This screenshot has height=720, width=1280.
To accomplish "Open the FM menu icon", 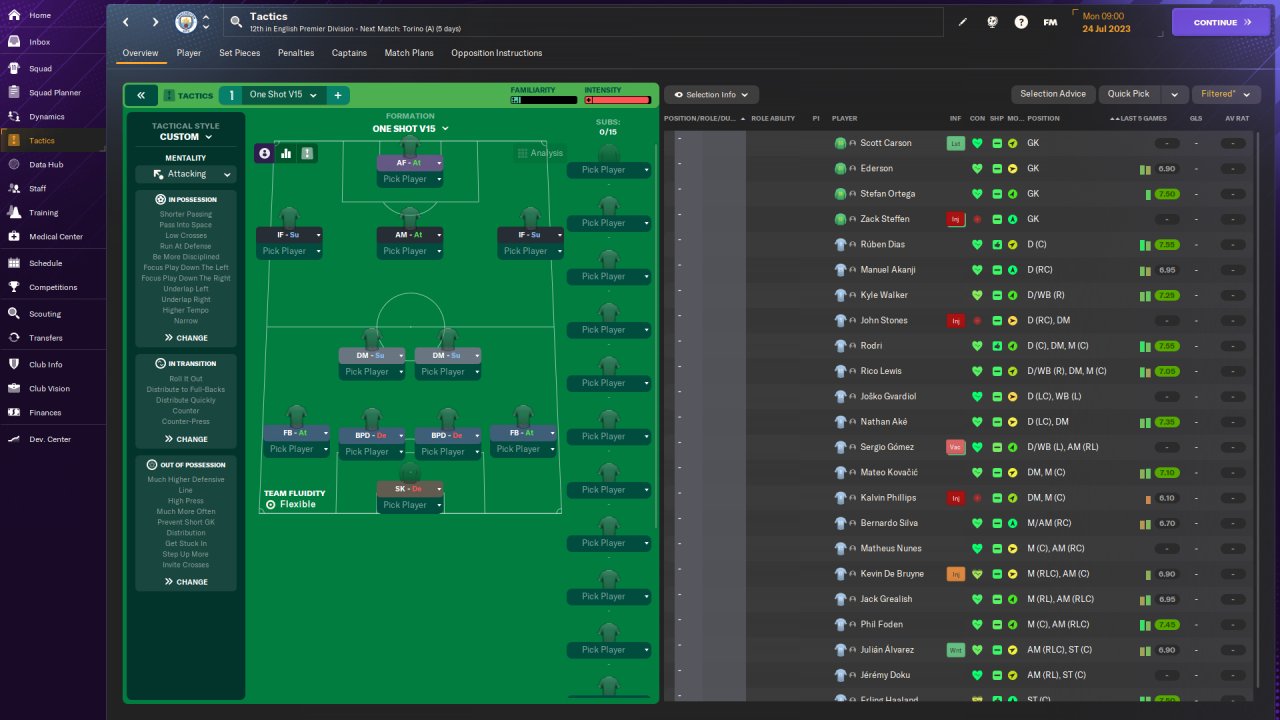I will coord(1050,22).
